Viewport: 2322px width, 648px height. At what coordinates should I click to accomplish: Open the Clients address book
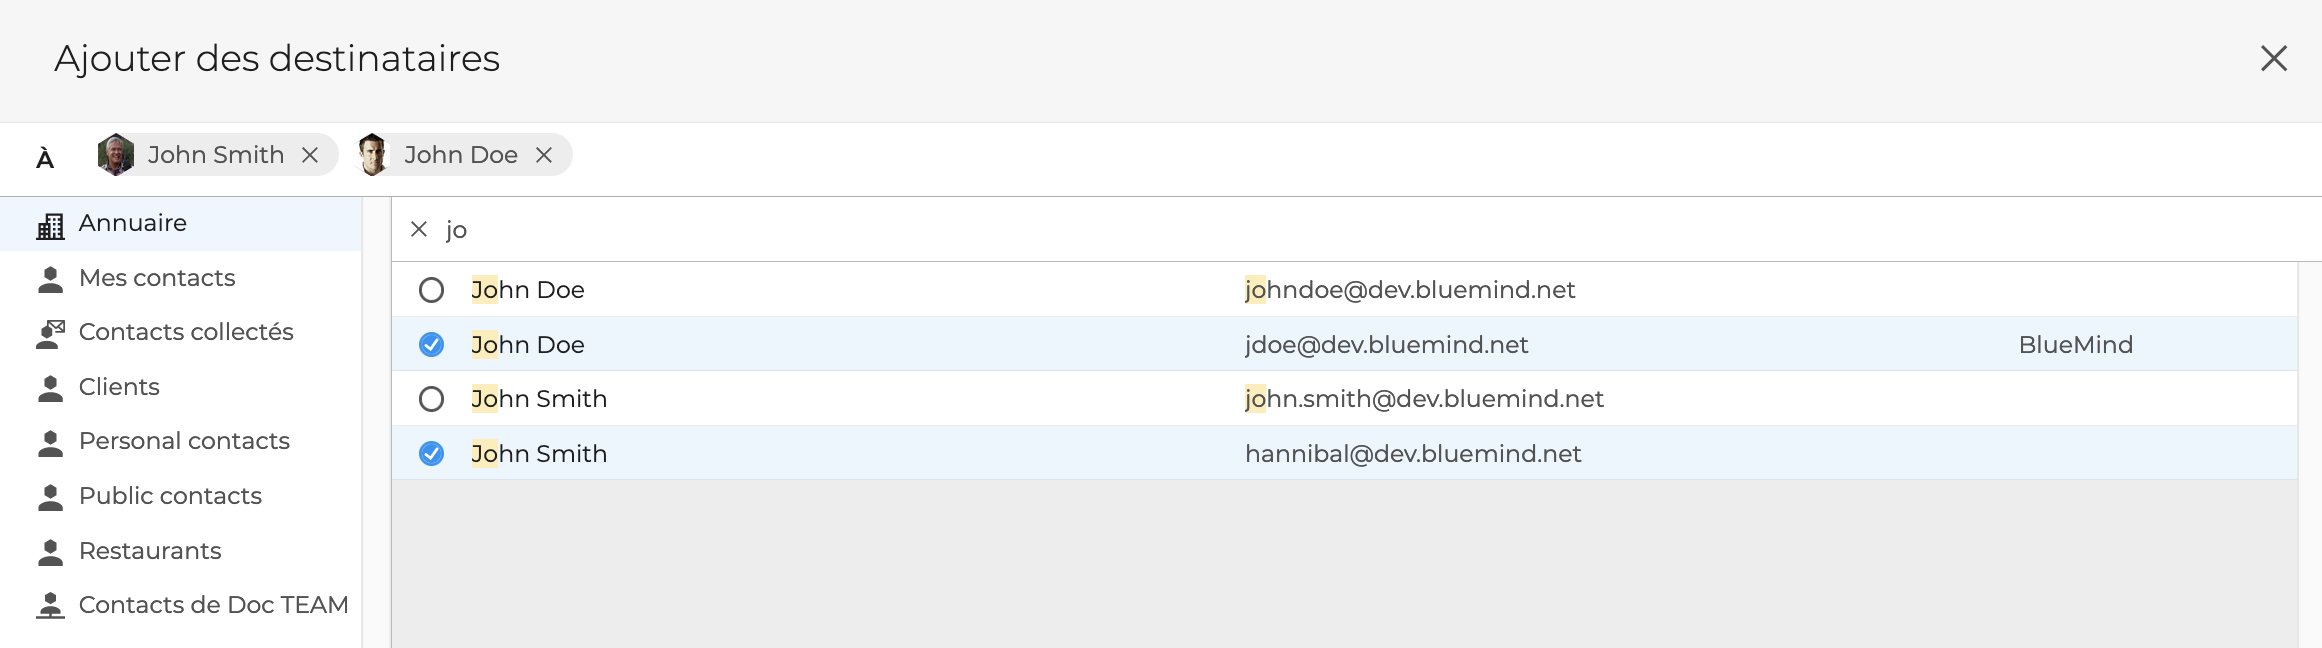[119, 387]
